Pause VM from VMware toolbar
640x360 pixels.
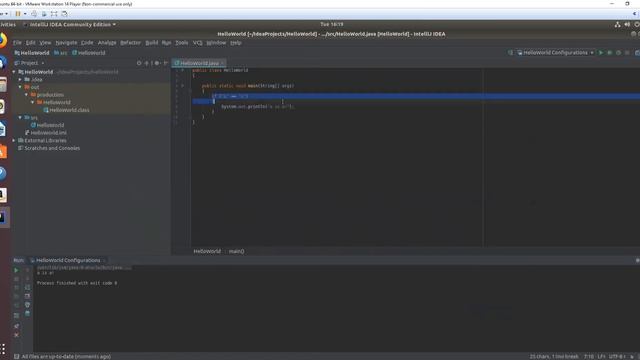click(x=18, y=14)
